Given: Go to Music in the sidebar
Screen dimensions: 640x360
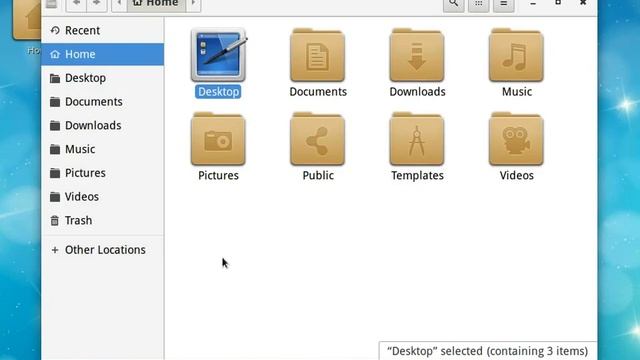Looking at the screenshot, I should (x=103, y=149).
